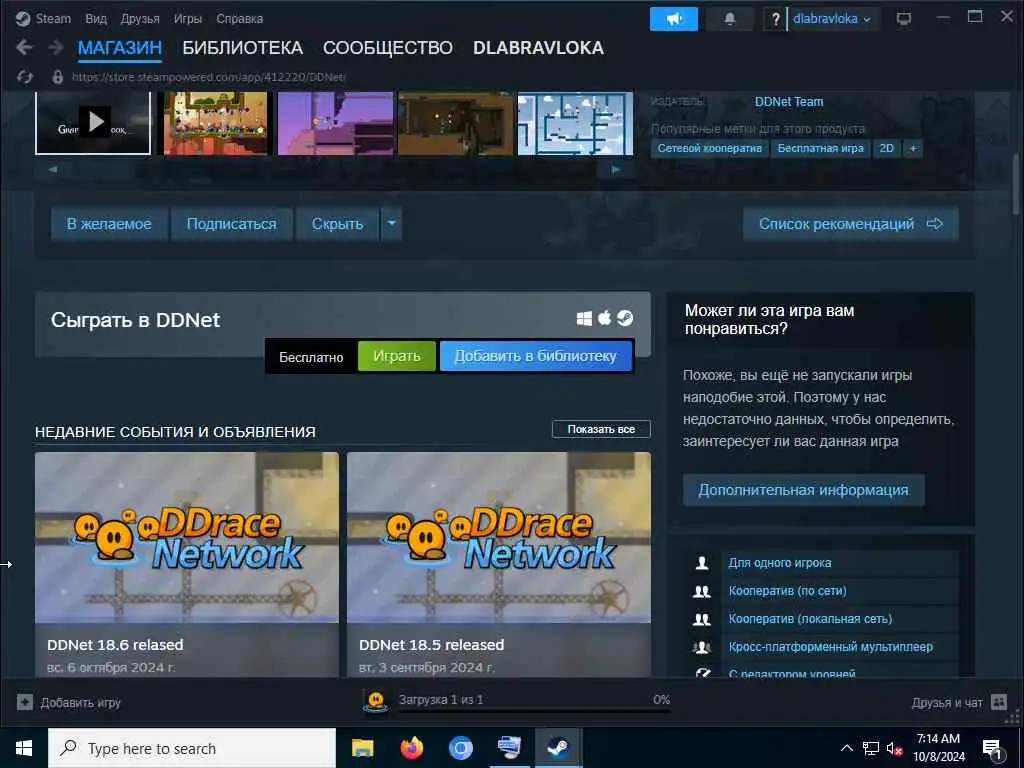
Task: Switch to the БИБЛИОТЕКА tab
Action: [242, 48]
